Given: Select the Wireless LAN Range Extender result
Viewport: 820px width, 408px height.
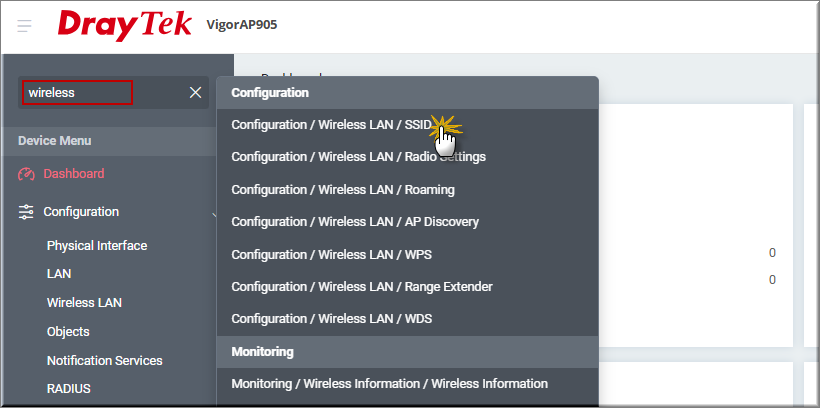Looking at the screenshot, I should click(361, 287).
